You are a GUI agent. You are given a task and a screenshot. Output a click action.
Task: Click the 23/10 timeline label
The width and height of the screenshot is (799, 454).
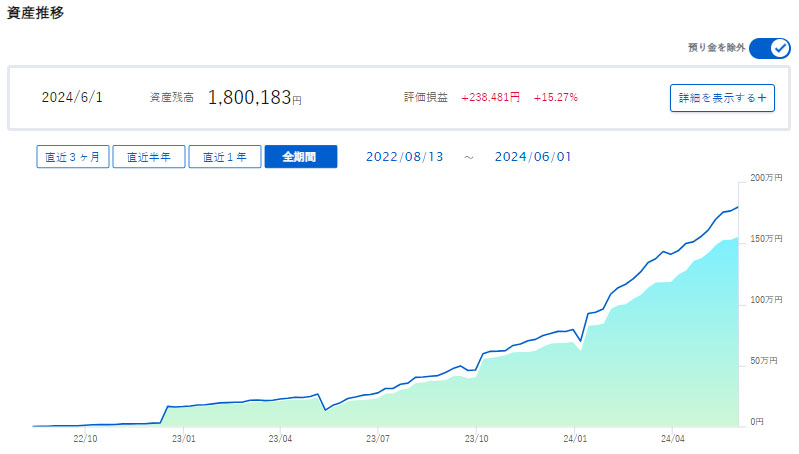click(x=477, y=438)
